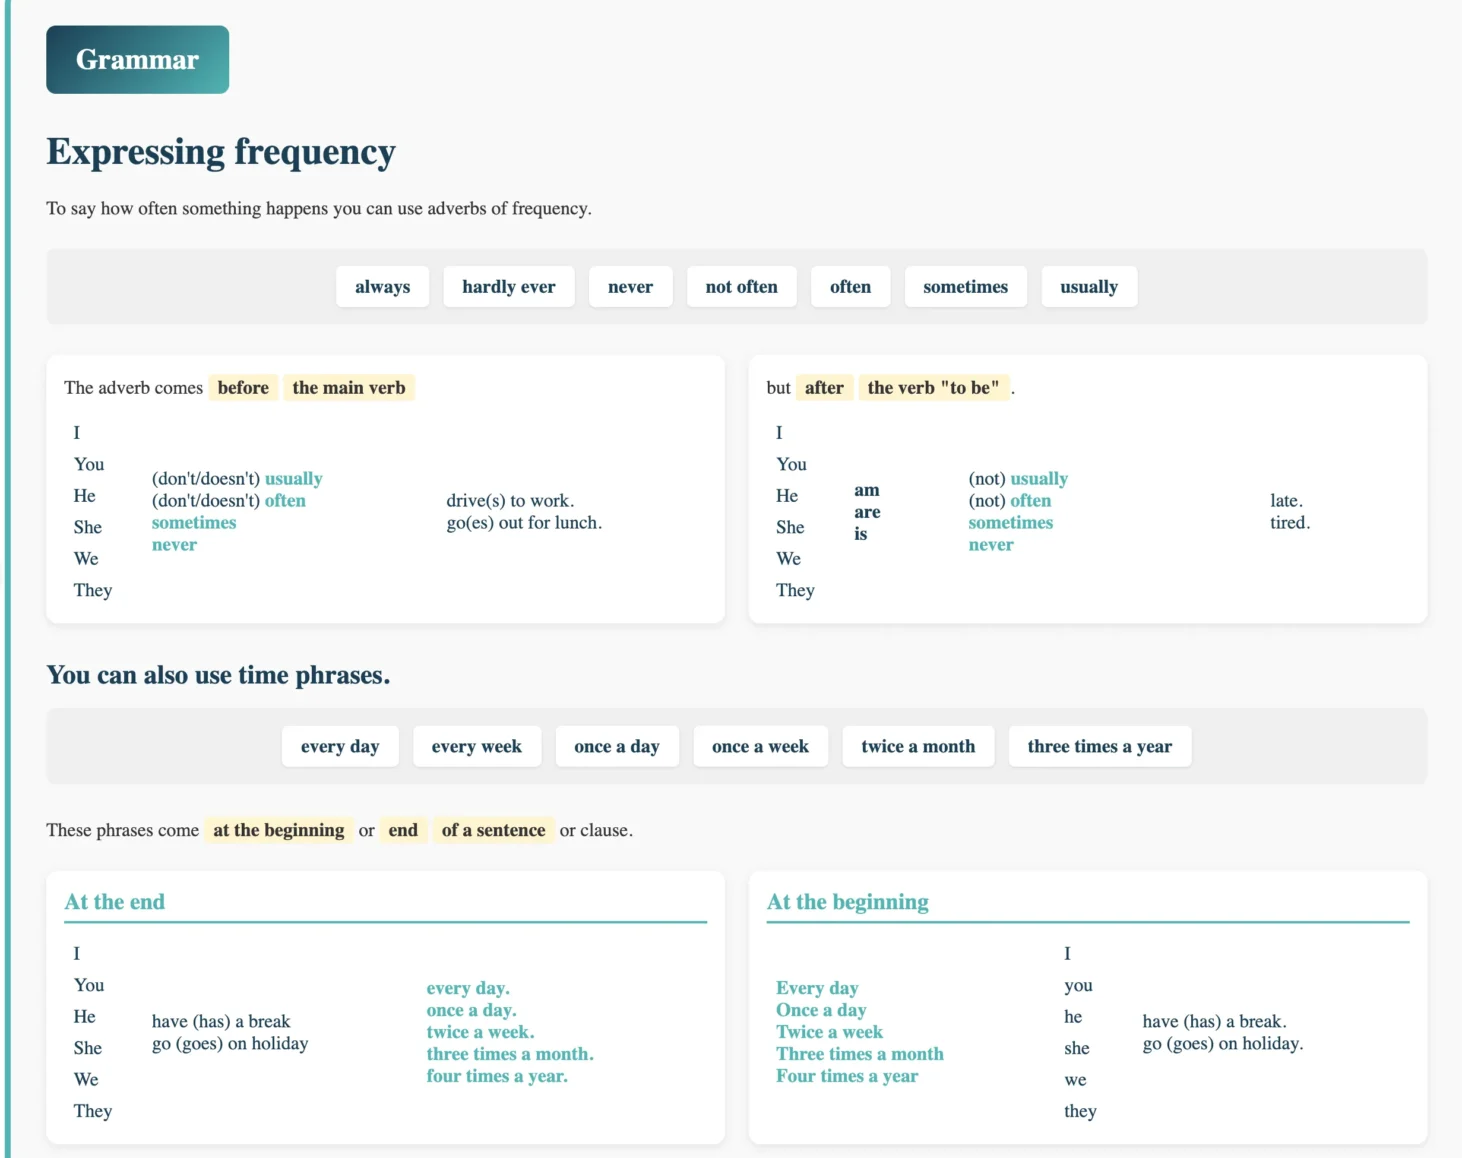Click "Once a day" in the At the beginning card
The height and width of the screenshot is (1158, 1462).
821,1010
